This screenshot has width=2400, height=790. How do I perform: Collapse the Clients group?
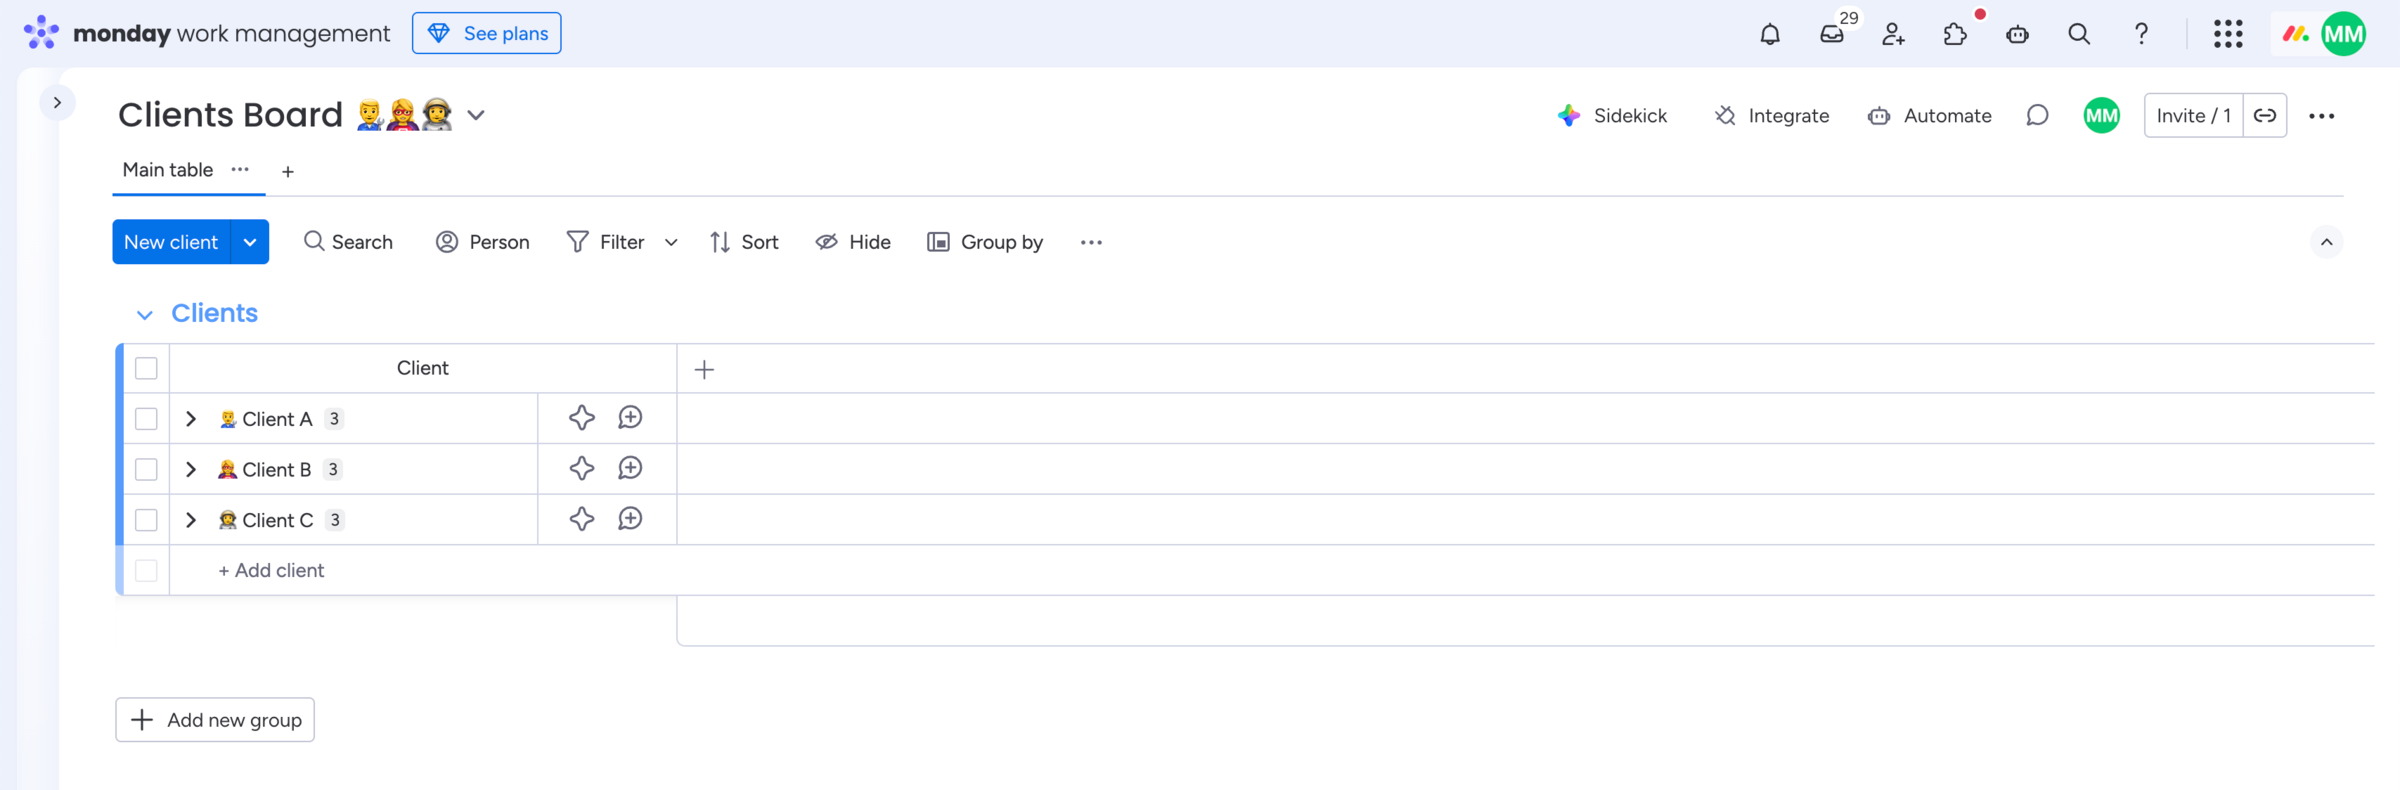[145, 314]
